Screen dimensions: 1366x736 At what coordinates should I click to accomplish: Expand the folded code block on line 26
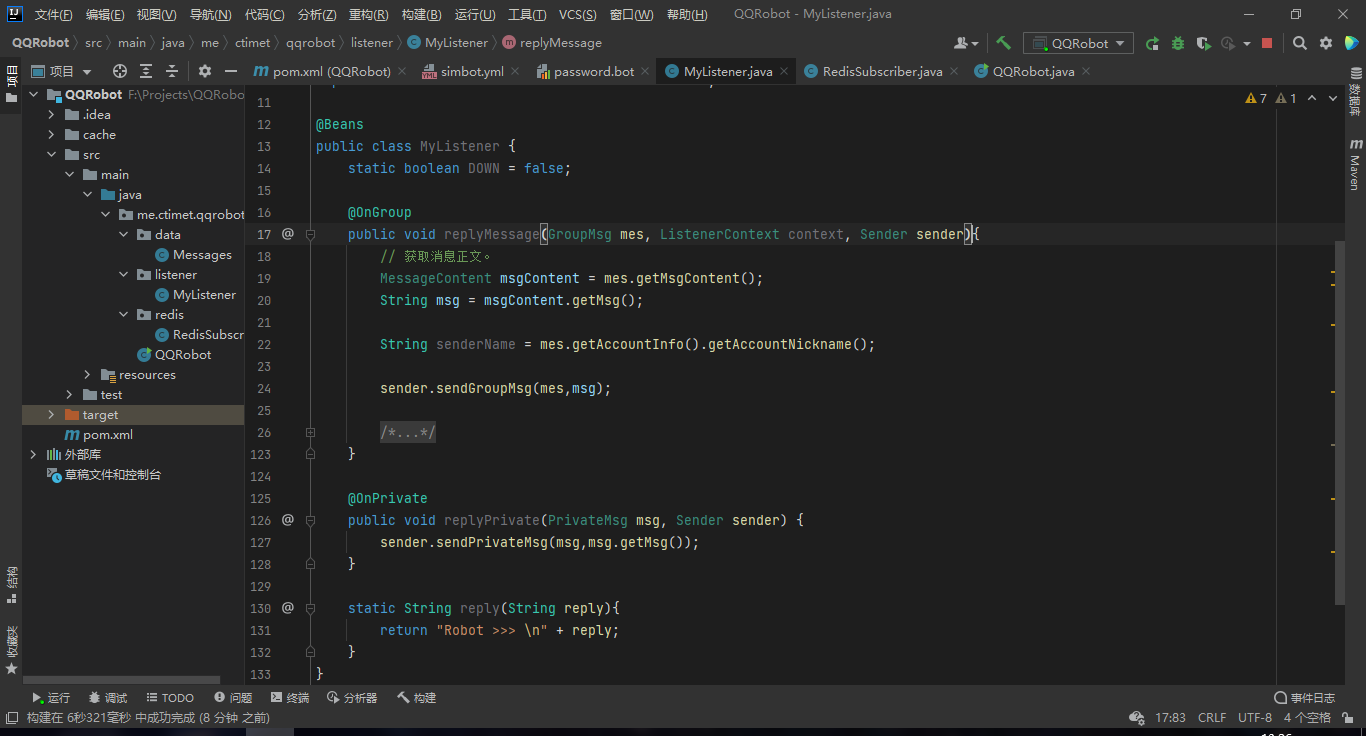coord(310,431)
